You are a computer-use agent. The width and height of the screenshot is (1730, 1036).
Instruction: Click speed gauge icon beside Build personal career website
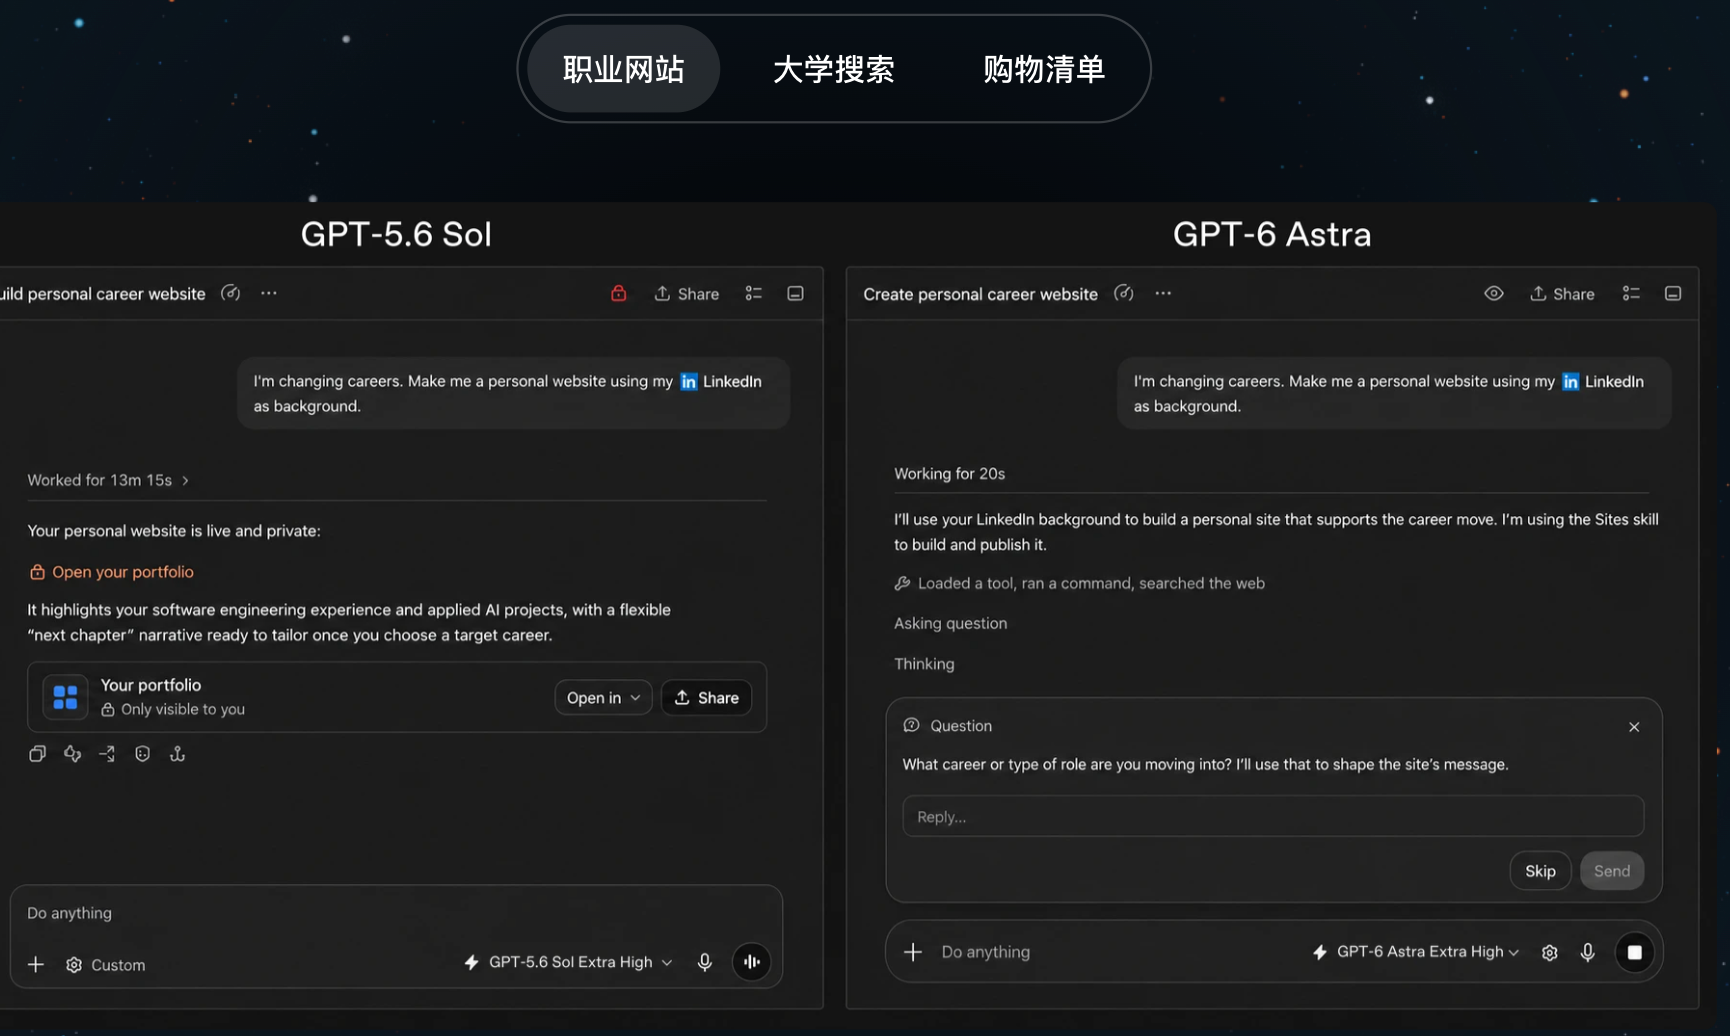(231, 293)
